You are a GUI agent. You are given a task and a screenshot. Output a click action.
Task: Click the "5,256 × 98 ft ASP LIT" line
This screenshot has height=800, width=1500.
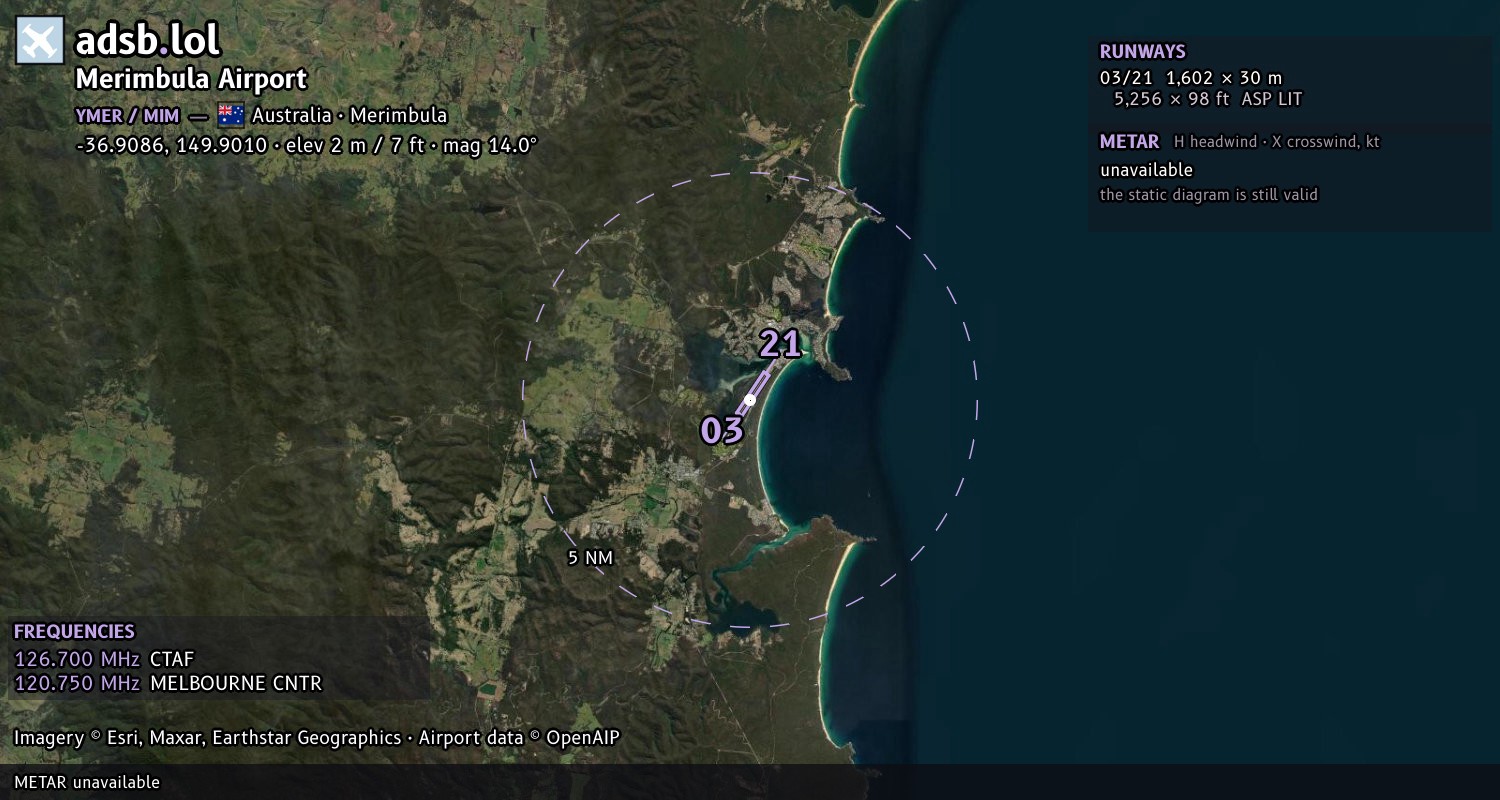1208,99
